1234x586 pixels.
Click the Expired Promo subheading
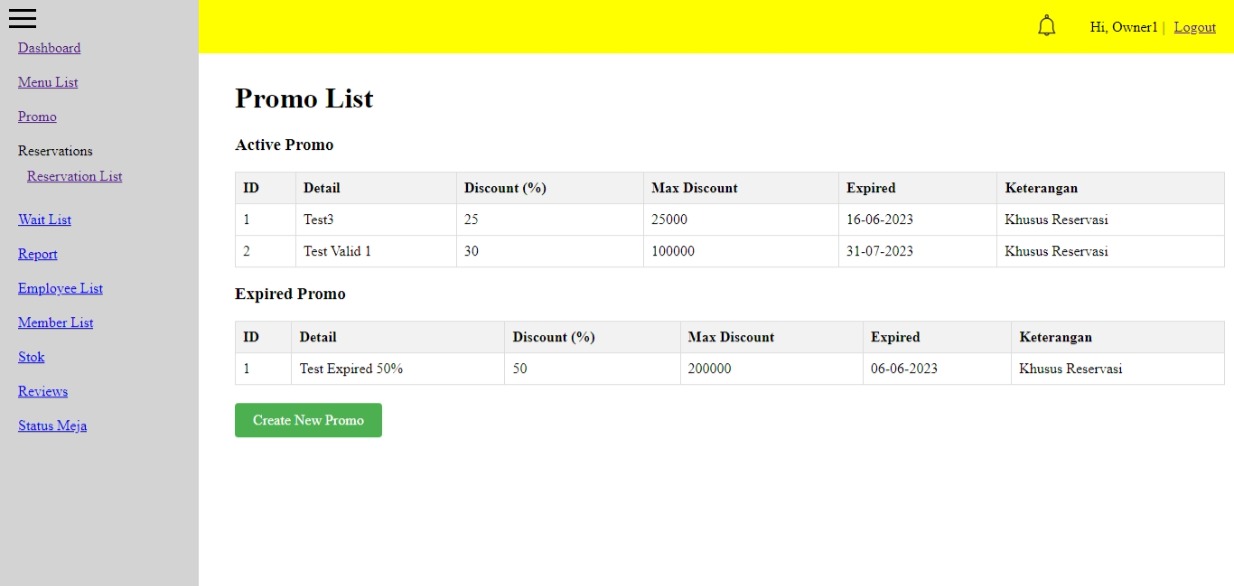coord(290,294)
